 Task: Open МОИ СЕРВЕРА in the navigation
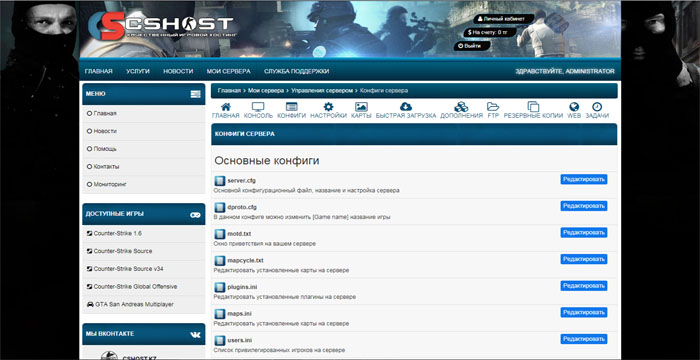[x=229, y=71]
